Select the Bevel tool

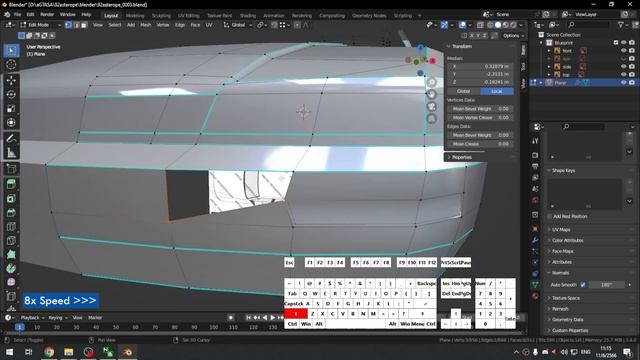11,212
